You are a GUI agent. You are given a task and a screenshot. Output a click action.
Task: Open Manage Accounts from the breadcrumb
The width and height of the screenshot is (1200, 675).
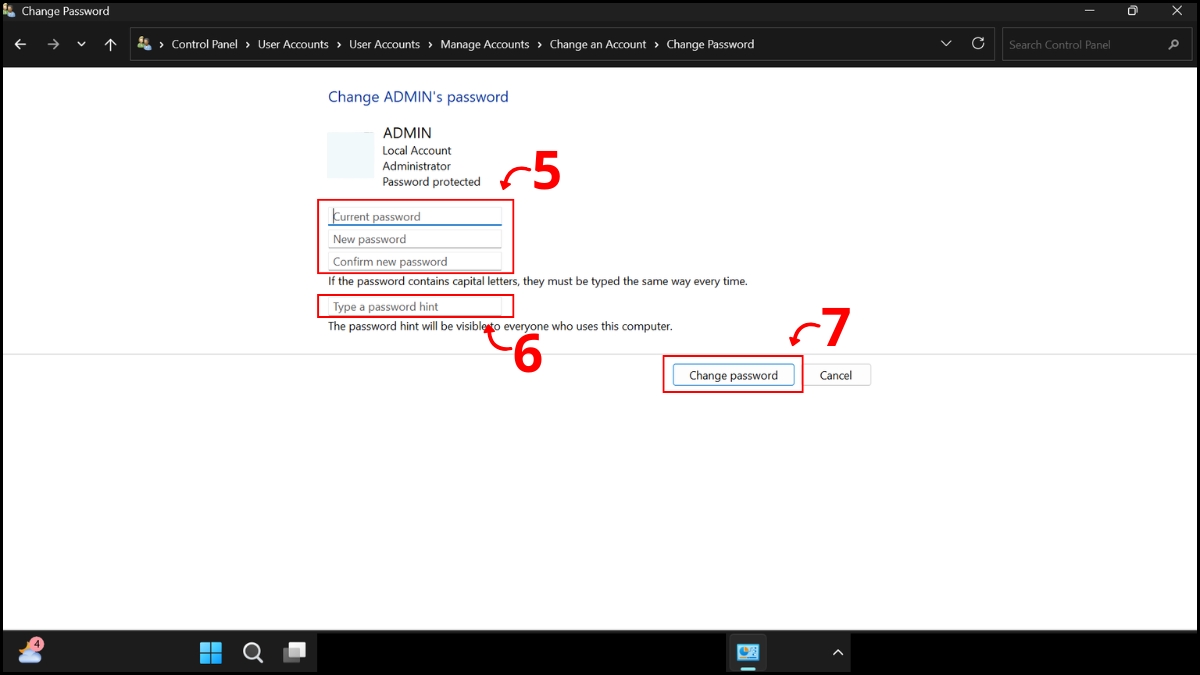tap(485, 44)
